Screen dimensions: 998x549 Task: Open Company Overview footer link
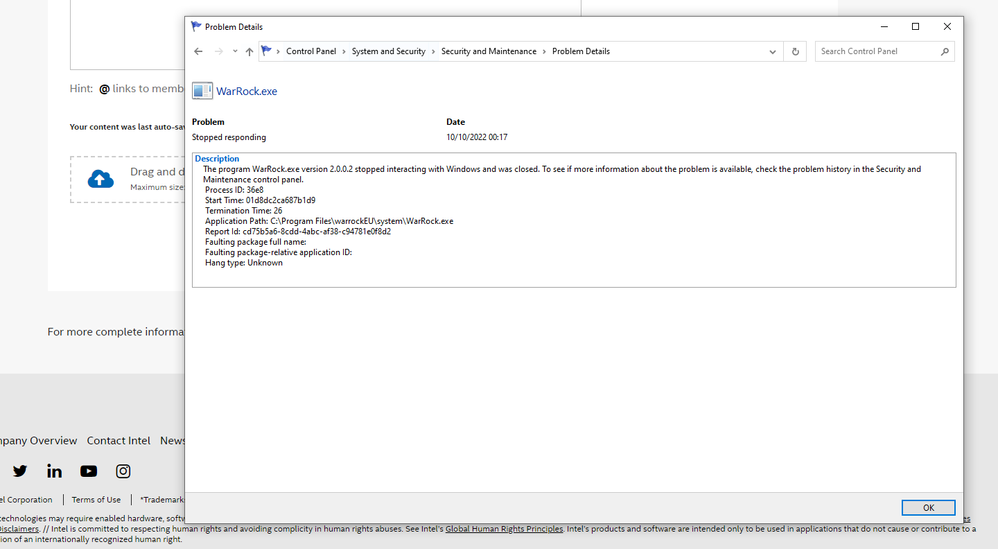coord(38,440)
